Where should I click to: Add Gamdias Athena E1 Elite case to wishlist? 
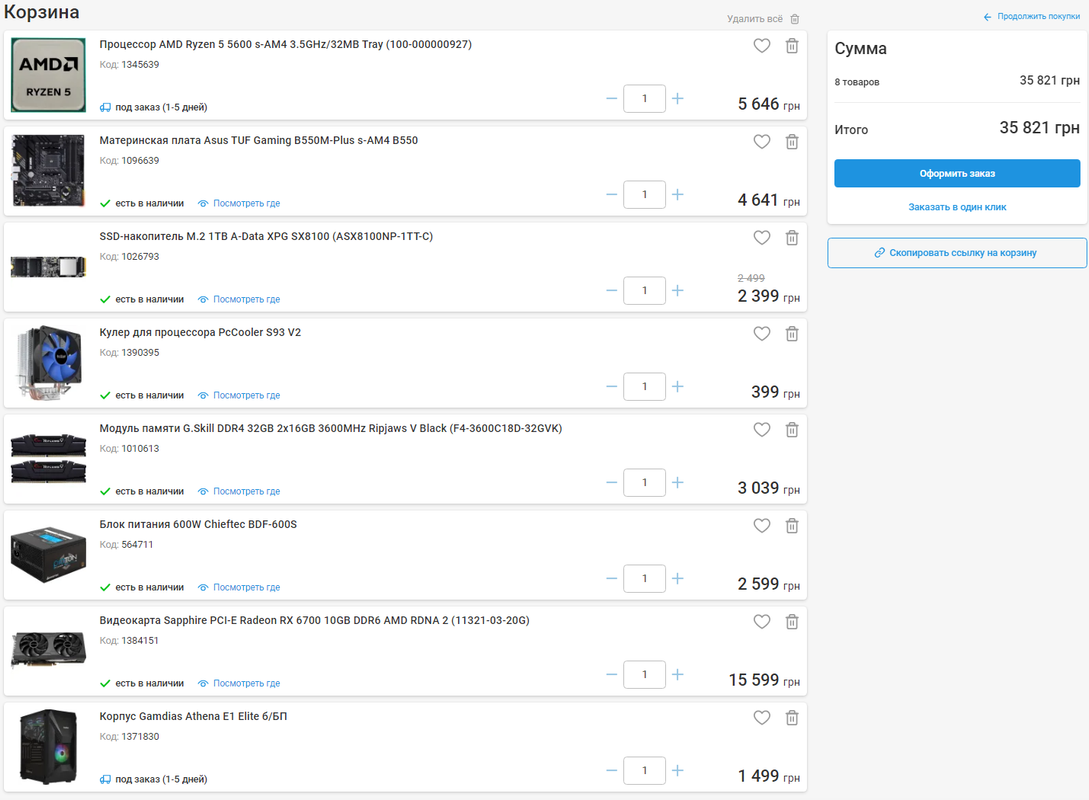[x=762, y=717]
